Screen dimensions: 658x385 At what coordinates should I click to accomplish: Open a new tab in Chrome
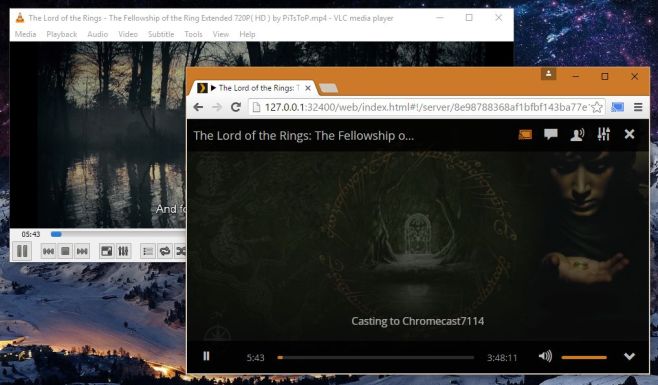point(328,88)
